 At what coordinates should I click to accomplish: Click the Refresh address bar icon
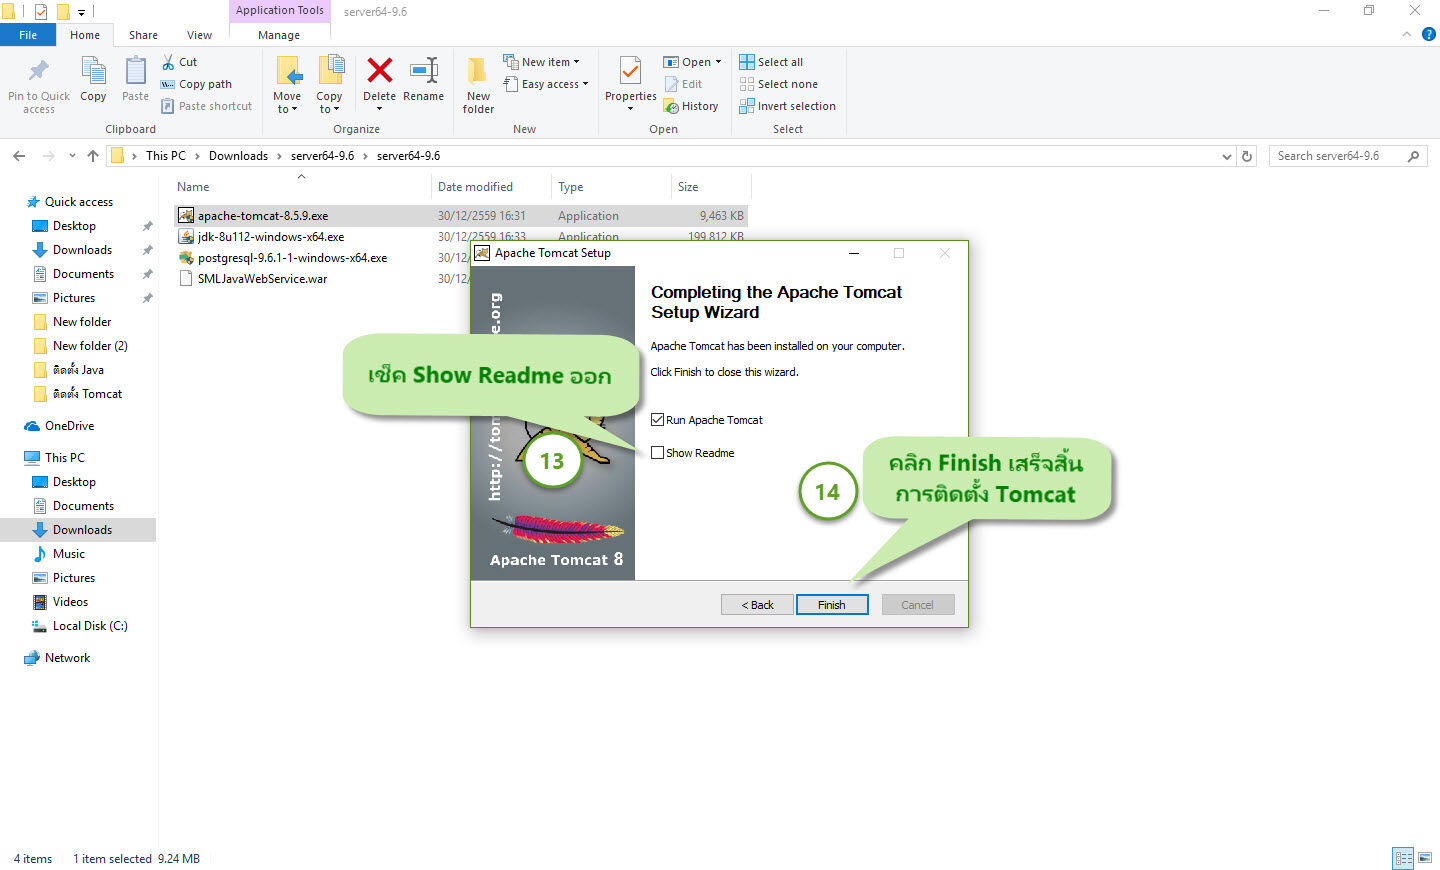[1247, 156]
